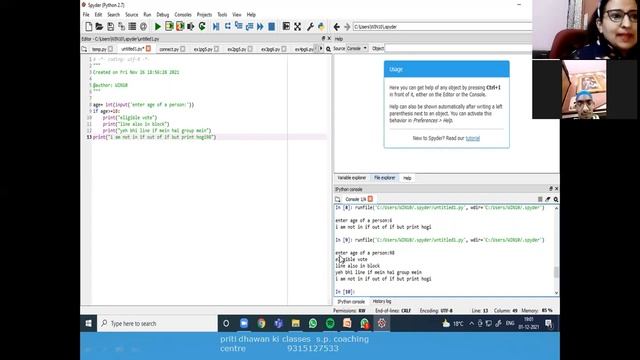Open the Source Console dropdown in Help
The width and height of the screenshot is (640, 360).
coord(357,49)
